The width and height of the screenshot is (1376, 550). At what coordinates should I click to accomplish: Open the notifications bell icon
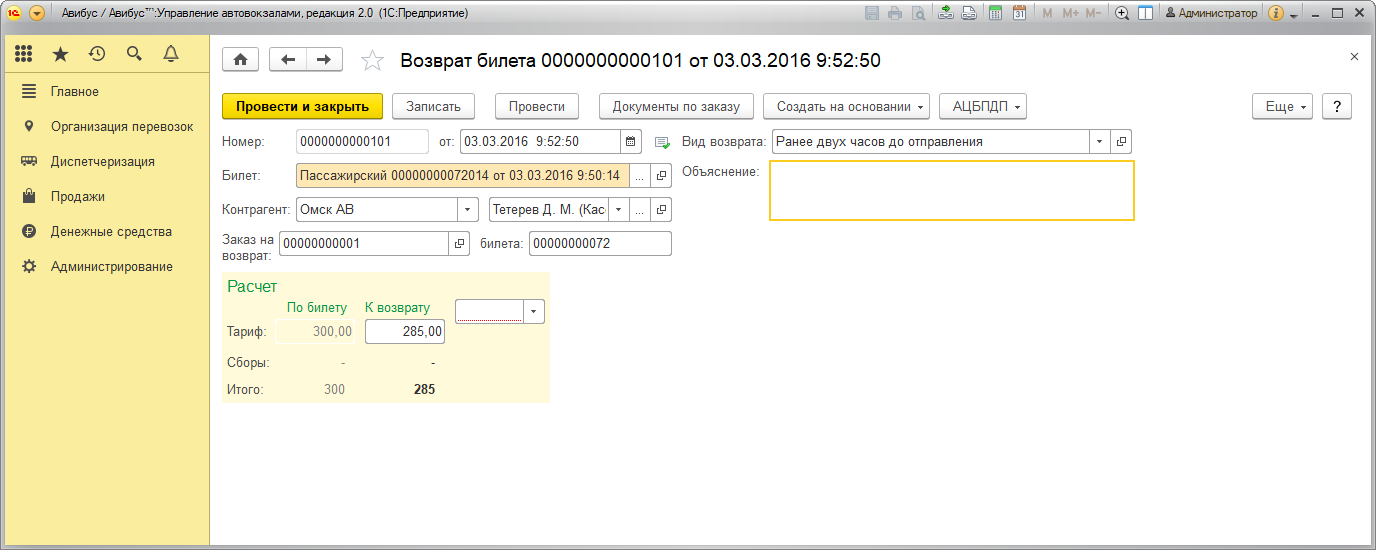[x=171, y=54]
